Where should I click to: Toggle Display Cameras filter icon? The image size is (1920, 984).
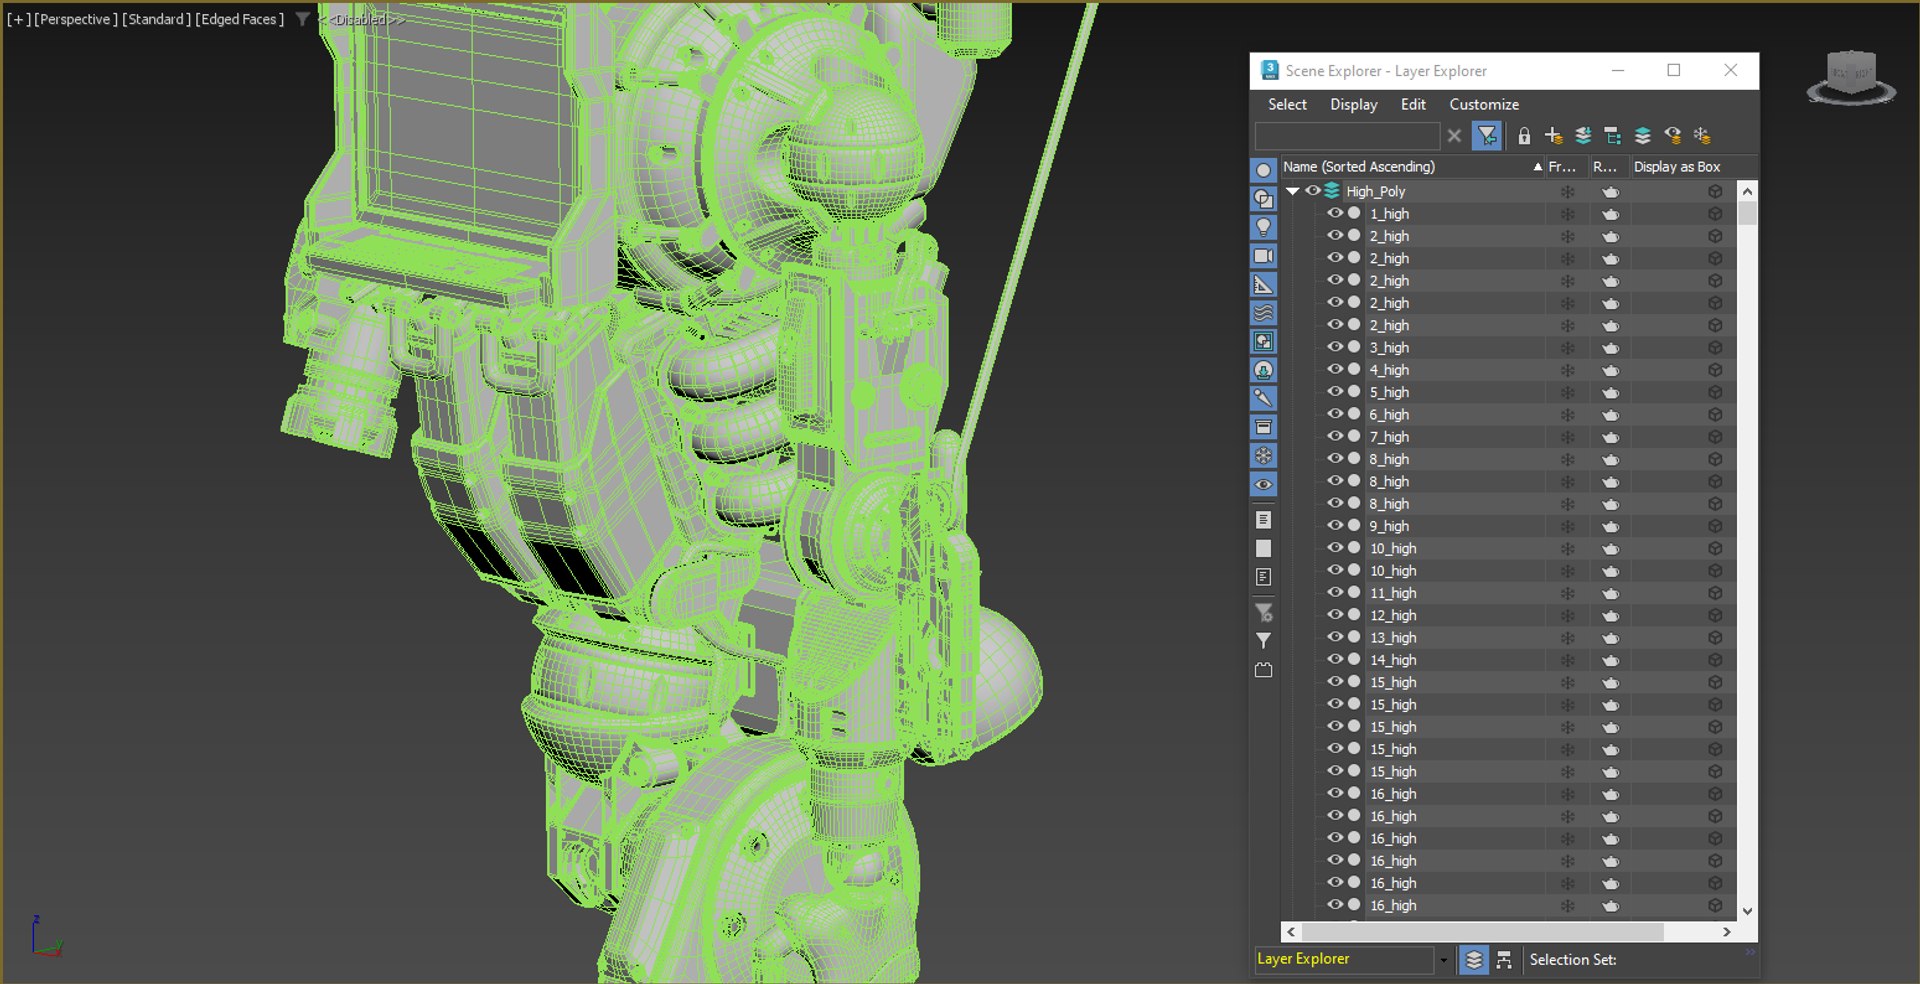pyautogui.click(x=1263, y=256)
